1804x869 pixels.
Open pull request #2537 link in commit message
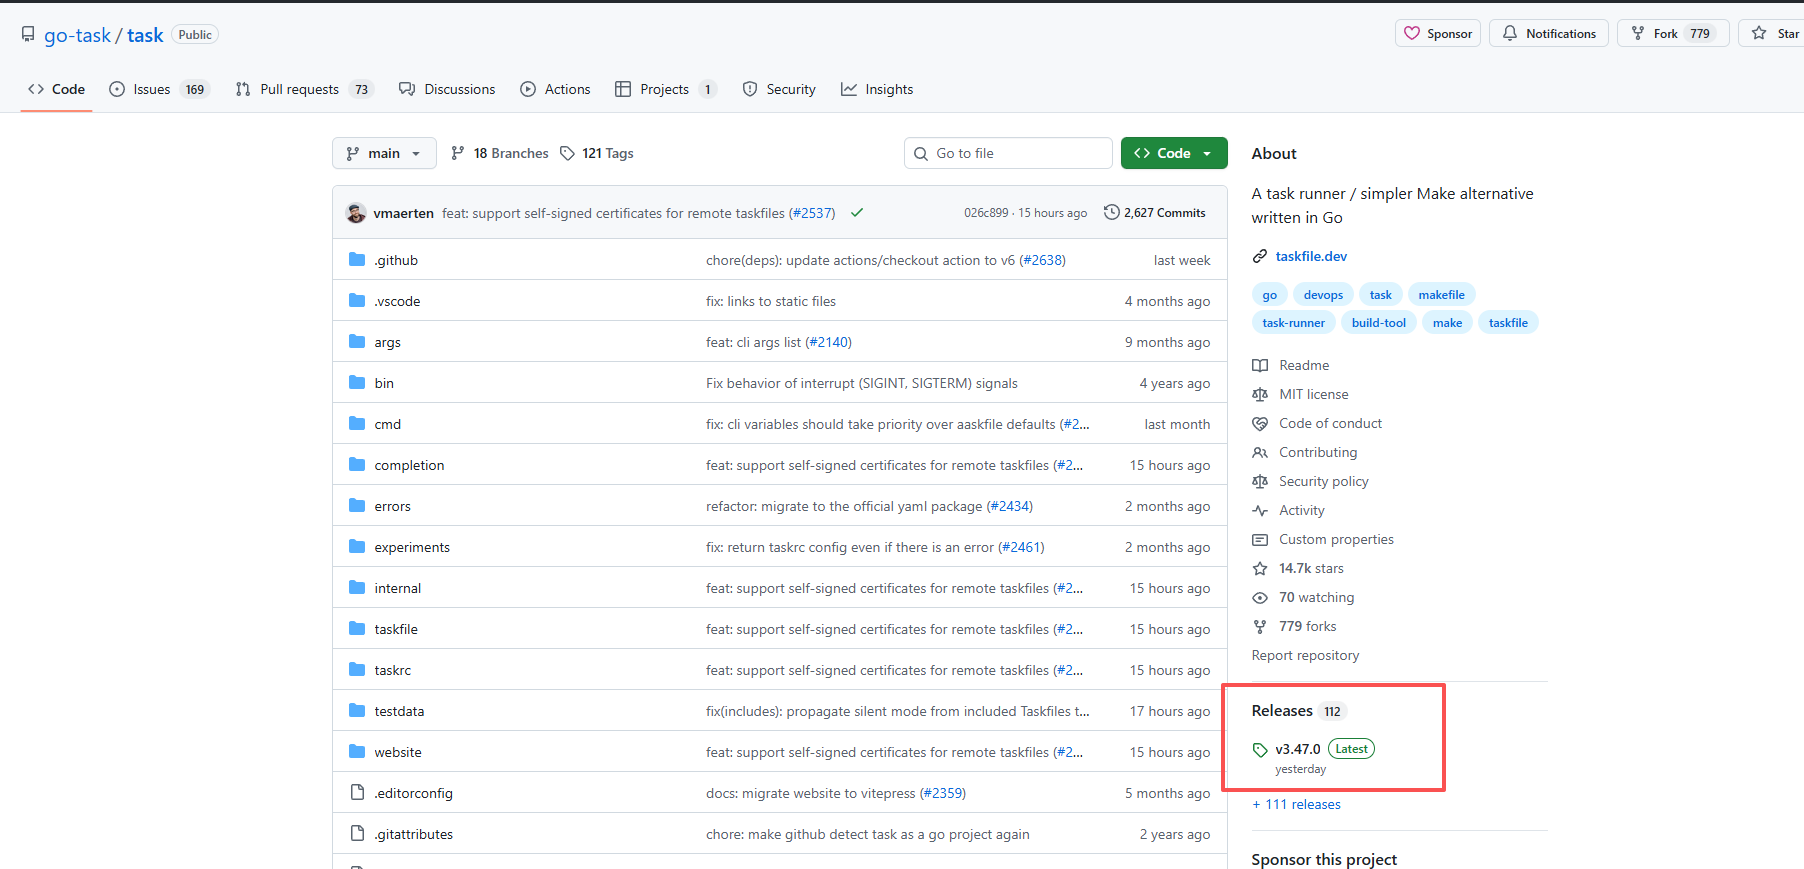click(811, 213)
